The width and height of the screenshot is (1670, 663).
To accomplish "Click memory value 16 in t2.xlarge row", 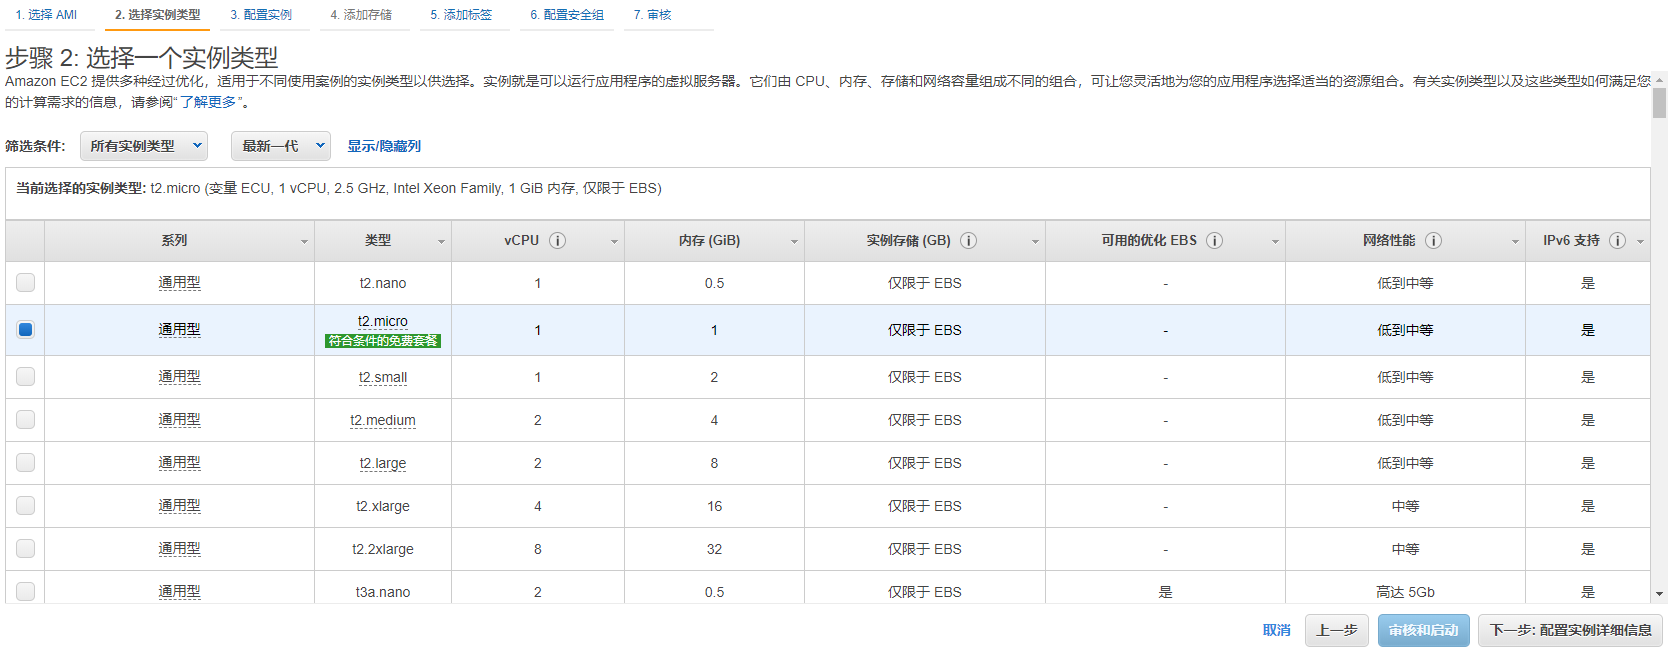I will click(x=714, y=506).
